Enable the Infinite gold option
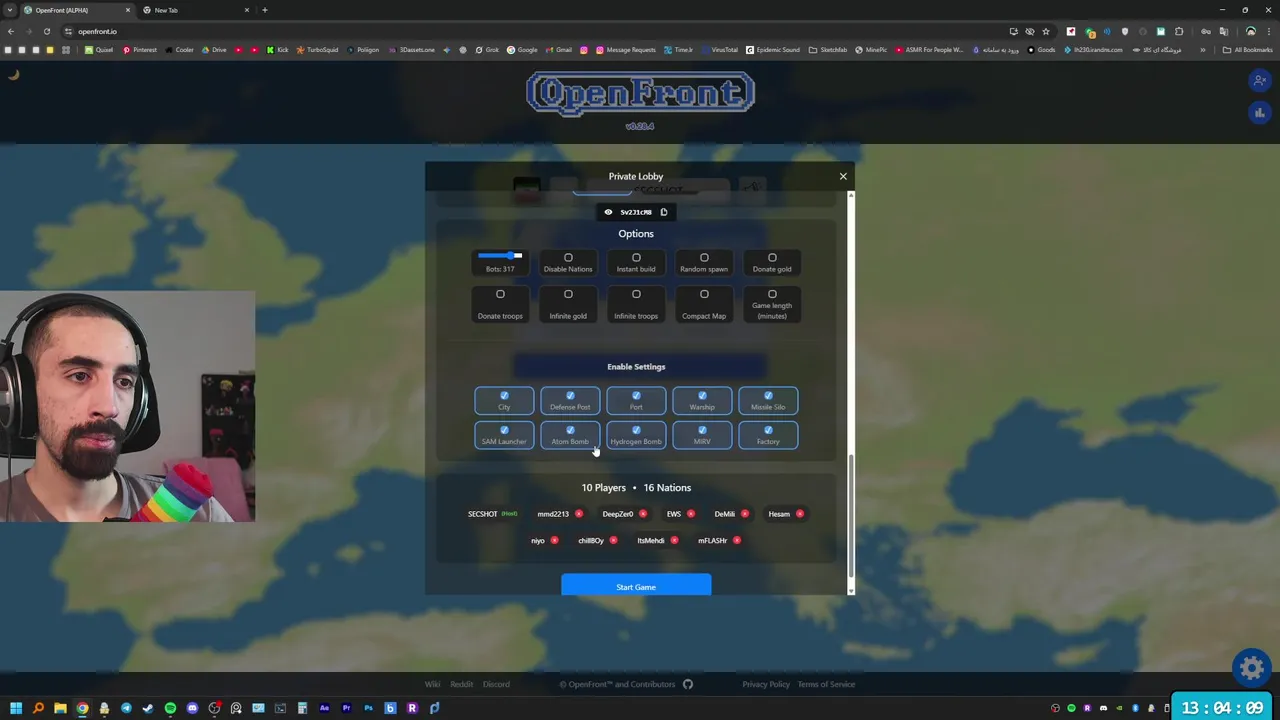The width and height of the screenshot is (1280, 720). 568,305
